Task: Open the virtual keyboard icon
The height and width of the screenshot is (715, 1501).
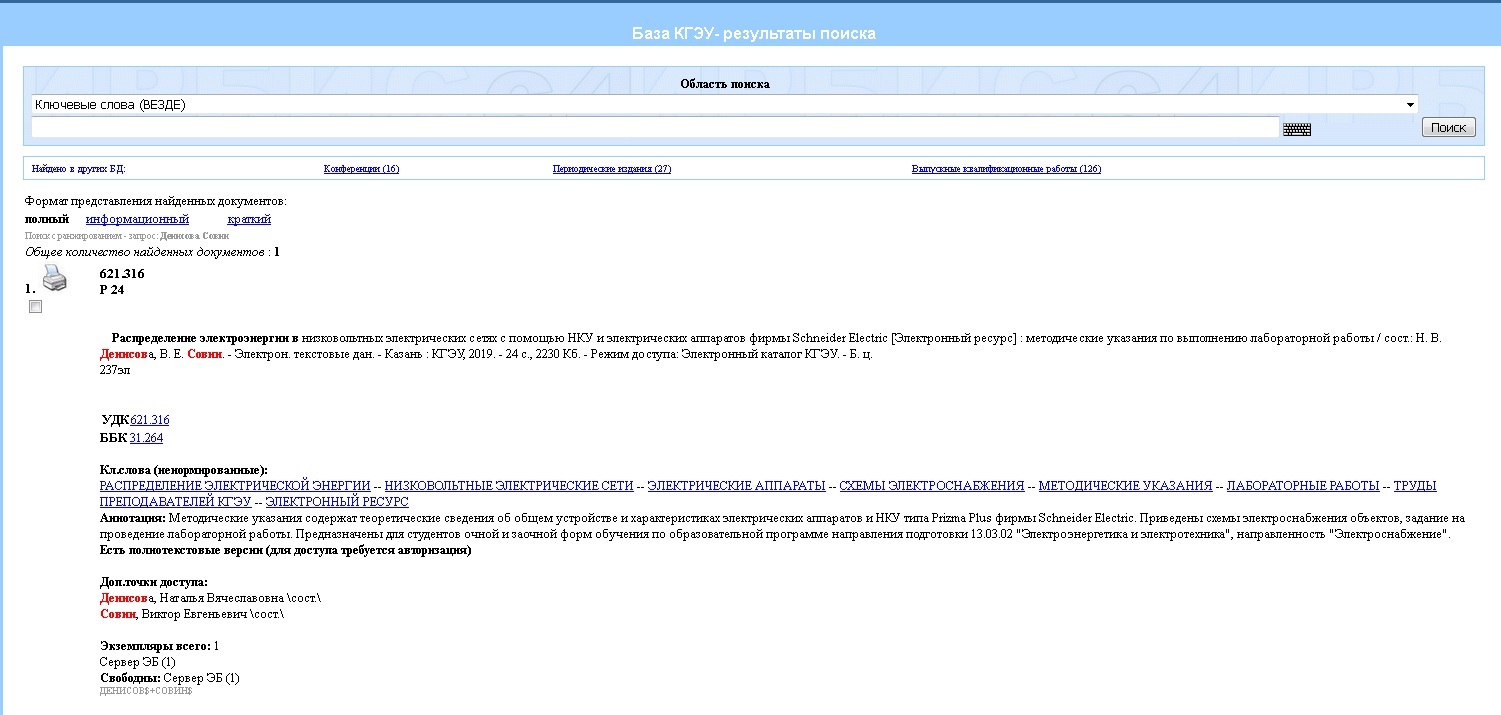Action: (1296, 129)
